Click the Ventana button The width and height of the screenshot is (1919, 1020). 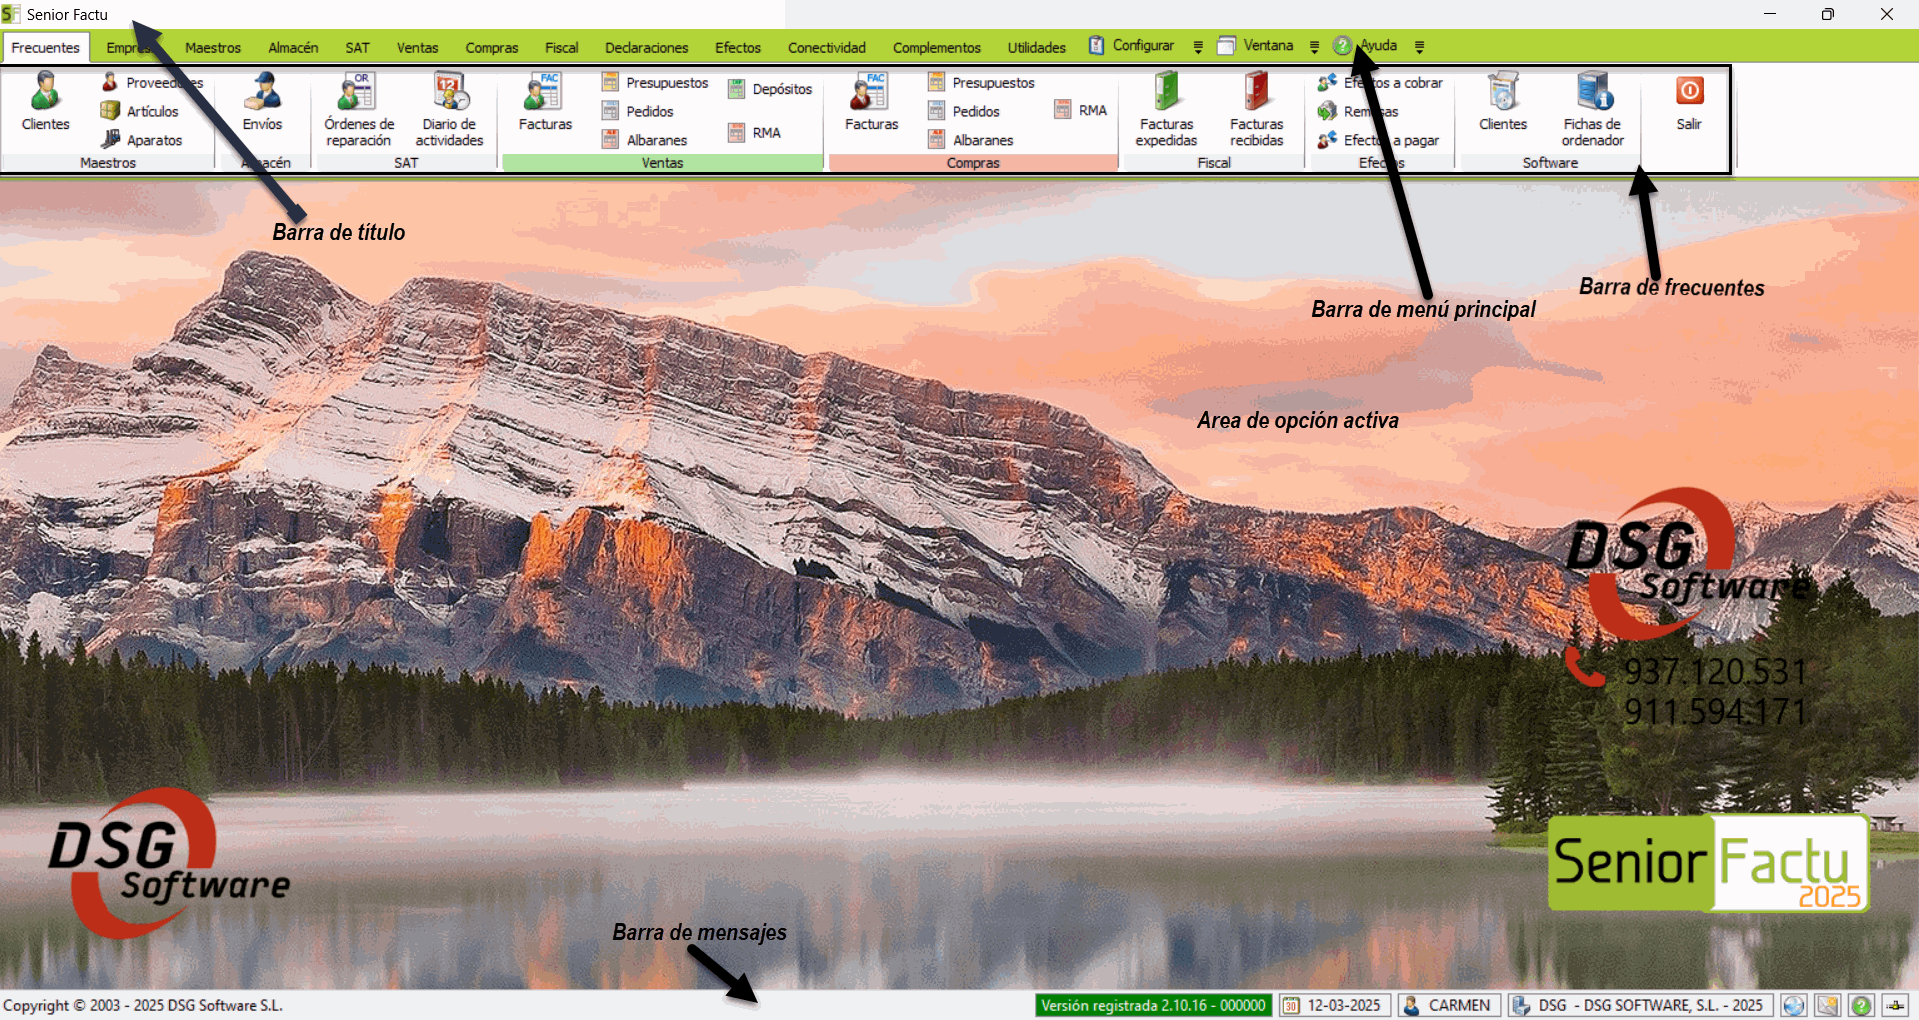[1255, 46]
